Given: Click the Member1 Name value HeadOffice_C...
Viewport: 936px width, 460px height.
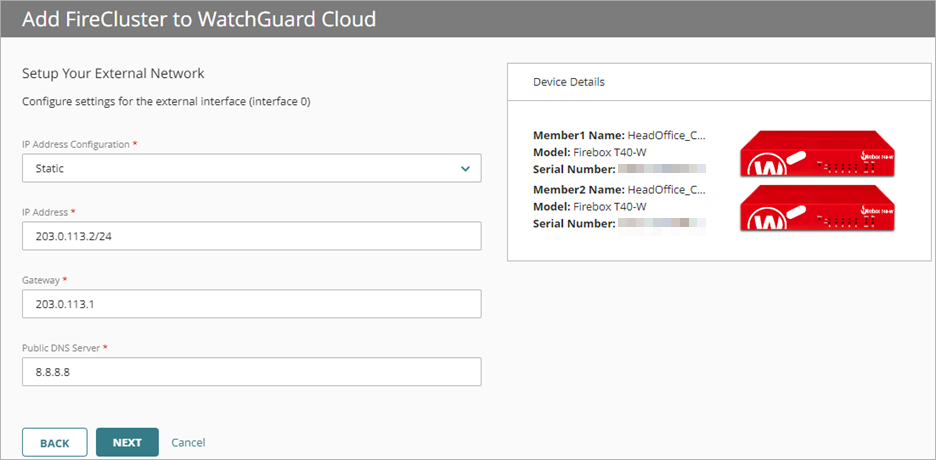Looking at the screenshot, I should (x=667, y=134).
